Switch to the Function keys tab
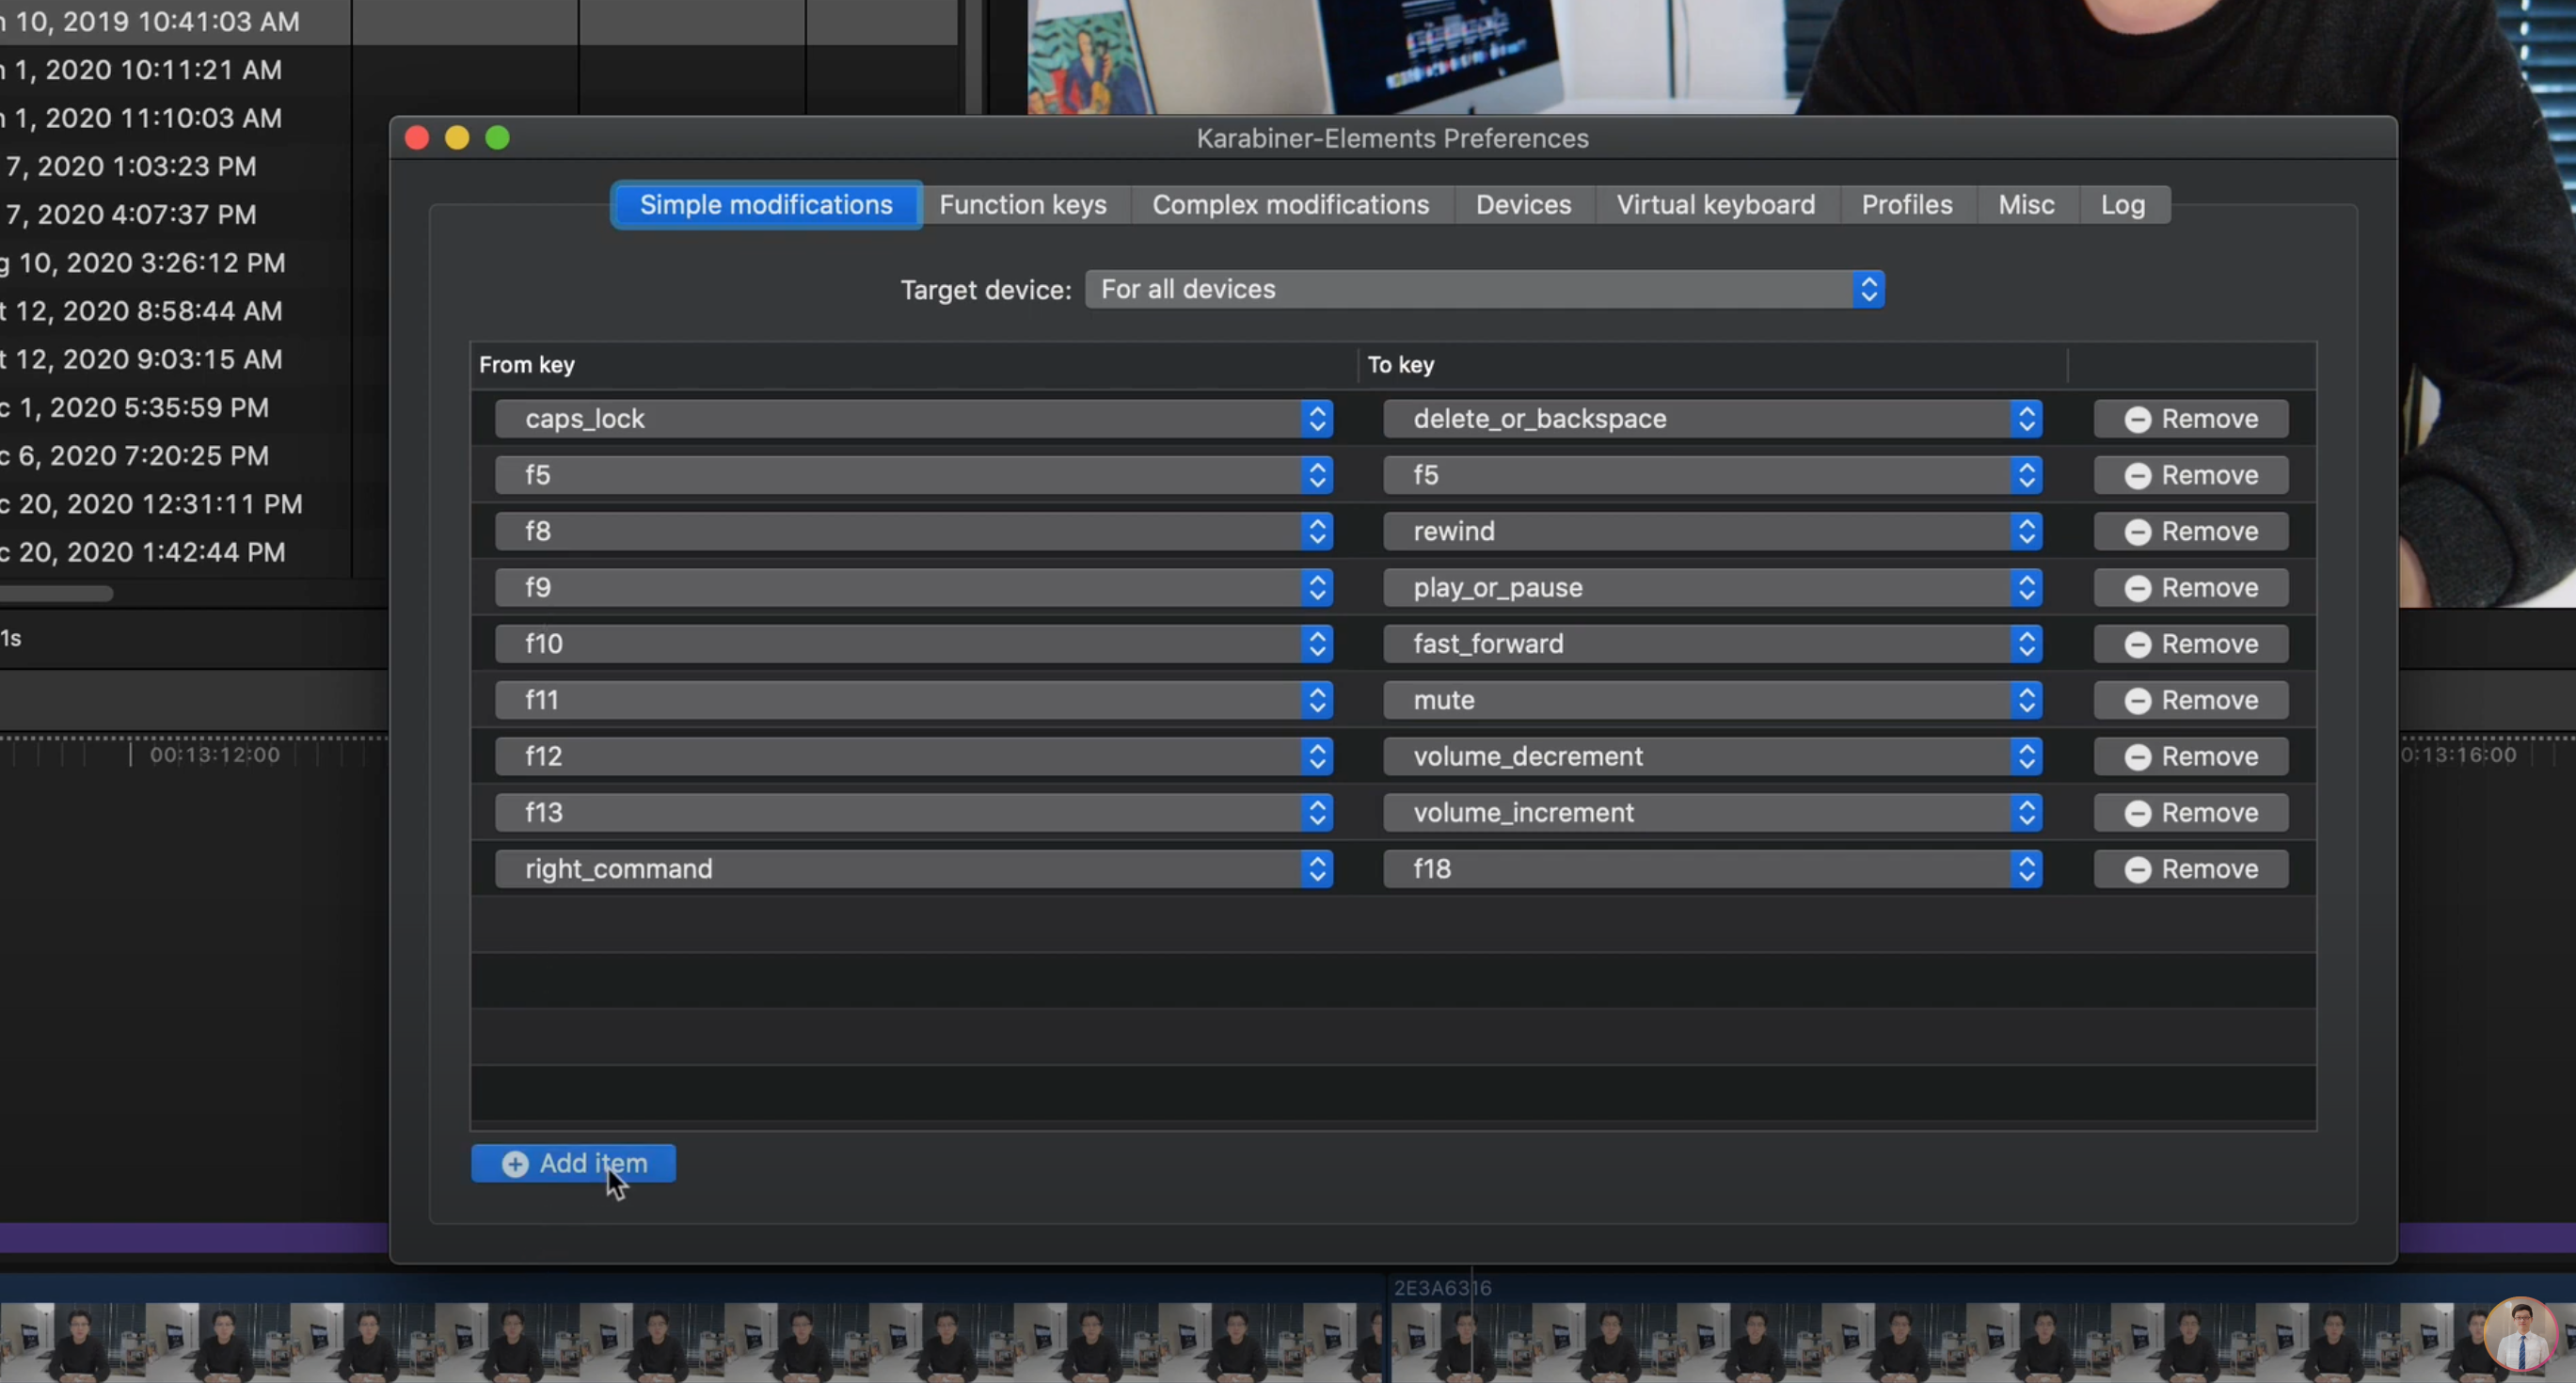2576x1383 pixels. [x=1022, y=205]
